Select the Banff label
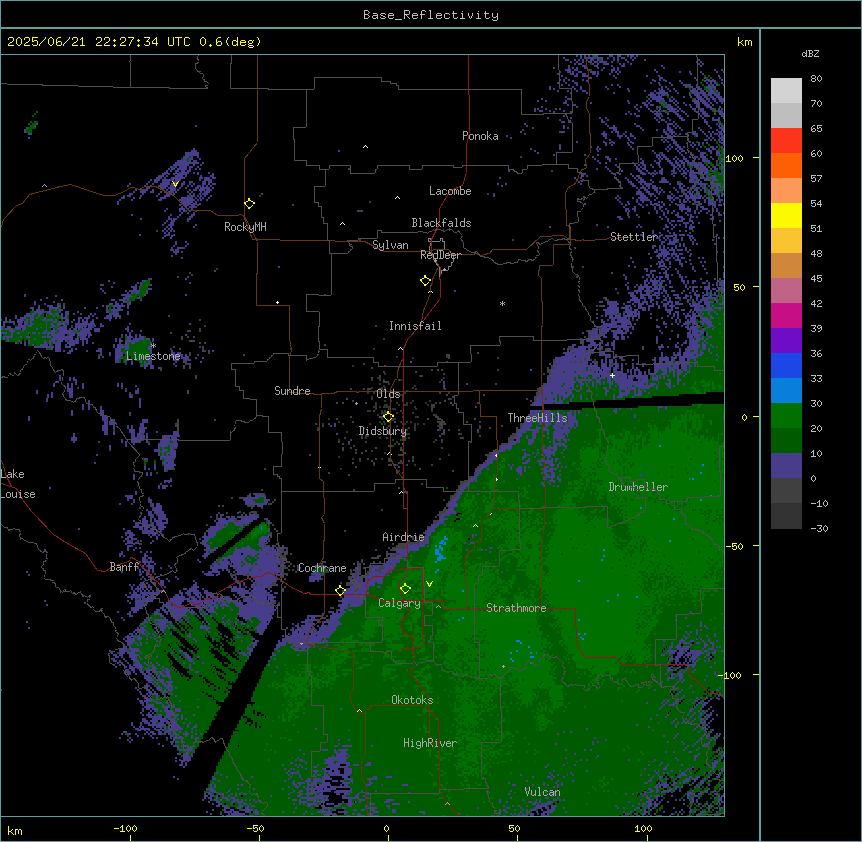Screen dimensions: 862x842 pyautogui.click(x=124, y=567)
